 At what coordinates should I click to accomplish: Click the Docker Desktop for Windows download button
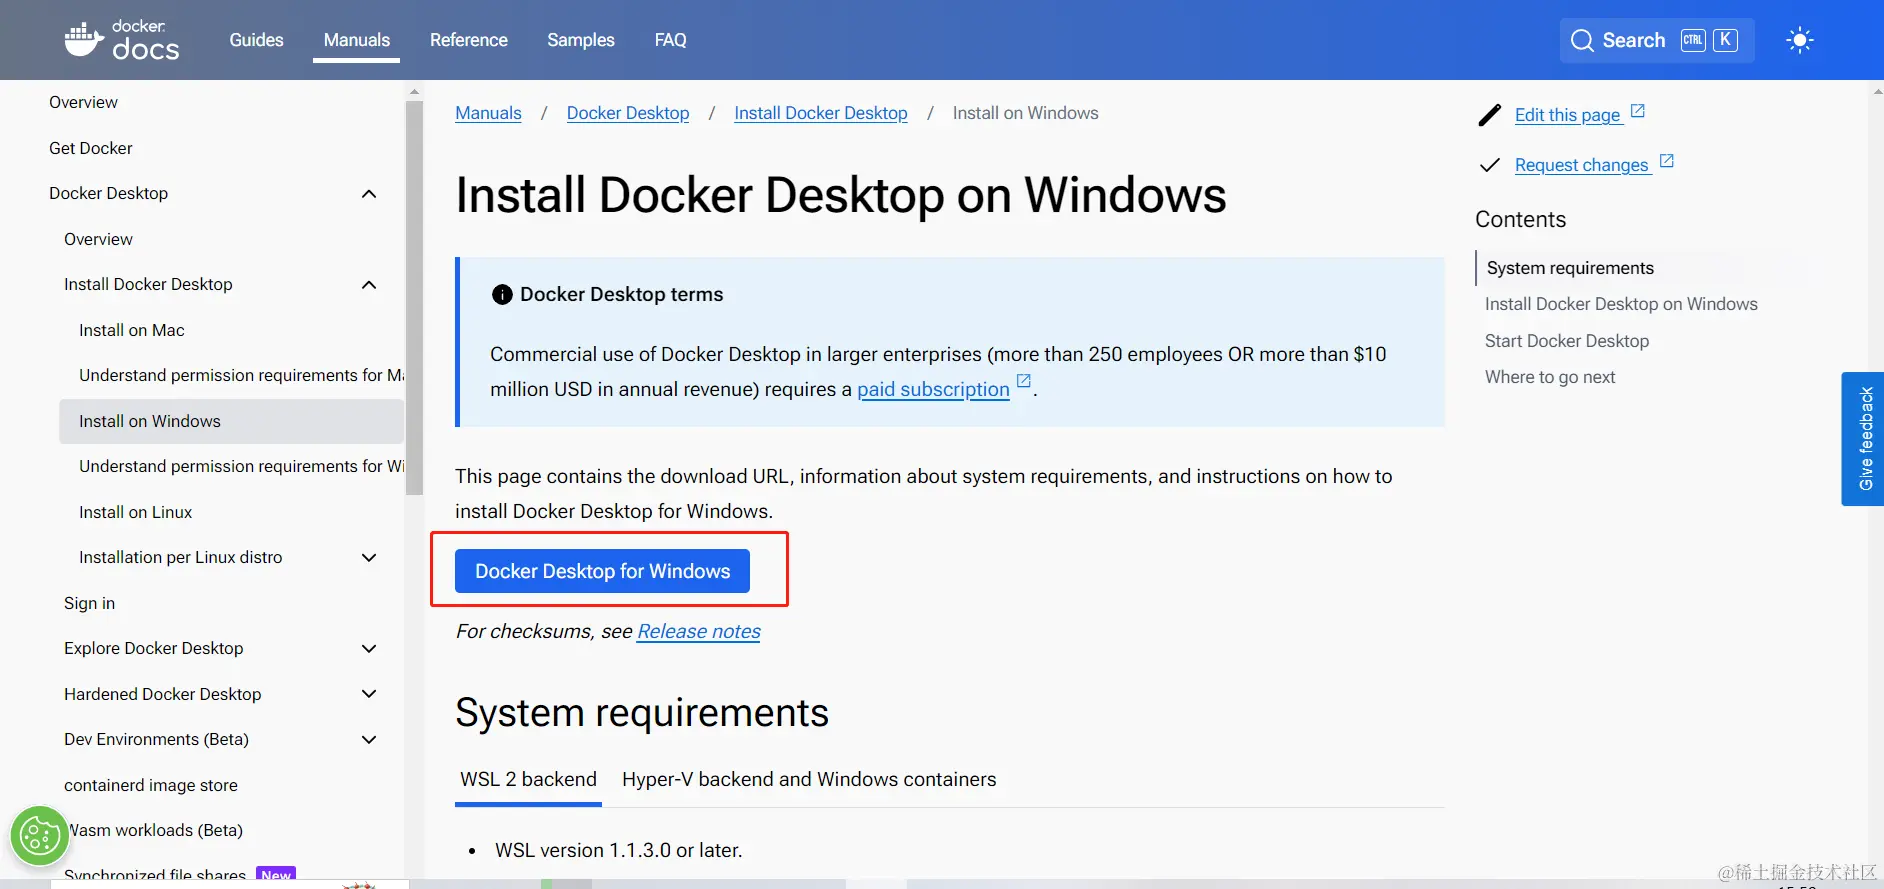pyautogui.click(x=602, y=571)
